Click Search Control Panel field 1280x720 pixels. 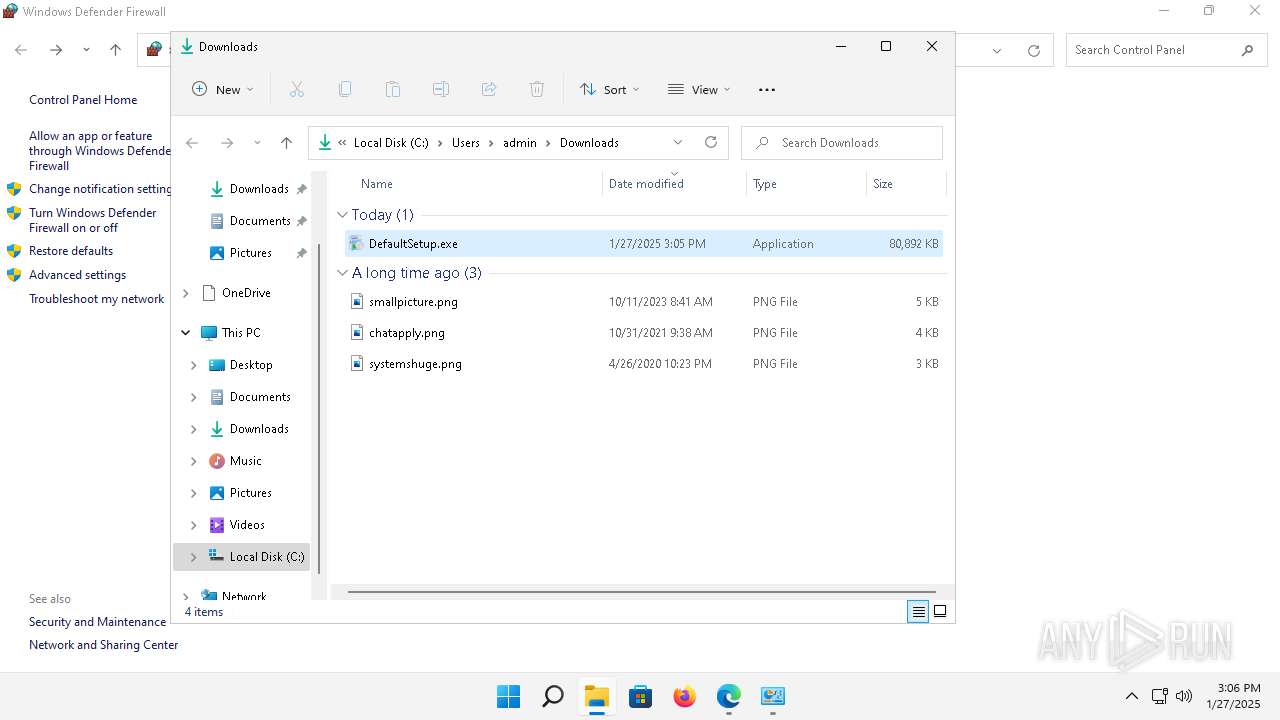click(x=1166, y=50)
